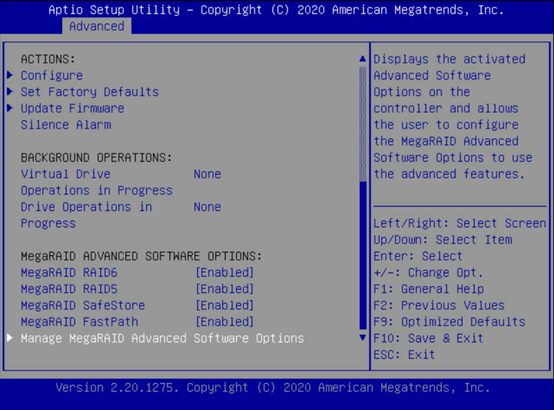This screenshot has height=410, width=554.
Task: Select Drive Operations in Progress item
Action: pyautogui.click(x=86, y=215)
